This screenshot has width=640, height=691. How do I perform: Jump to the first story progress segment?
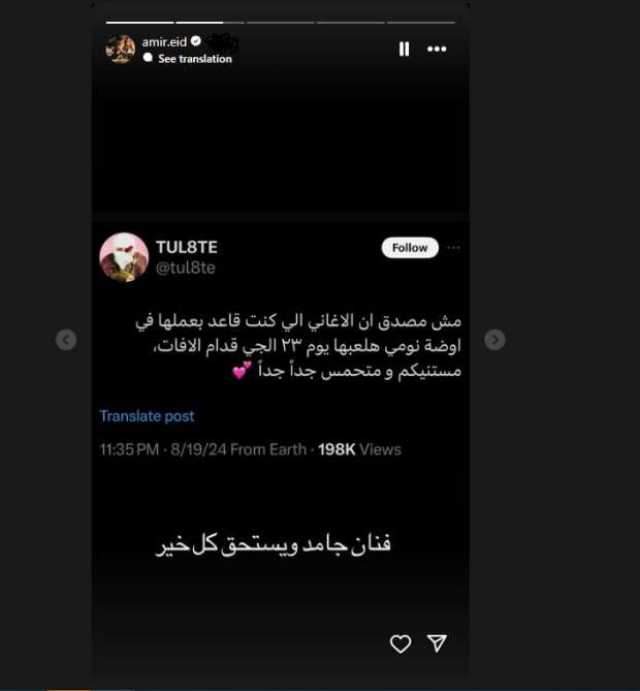coord(140,22)
